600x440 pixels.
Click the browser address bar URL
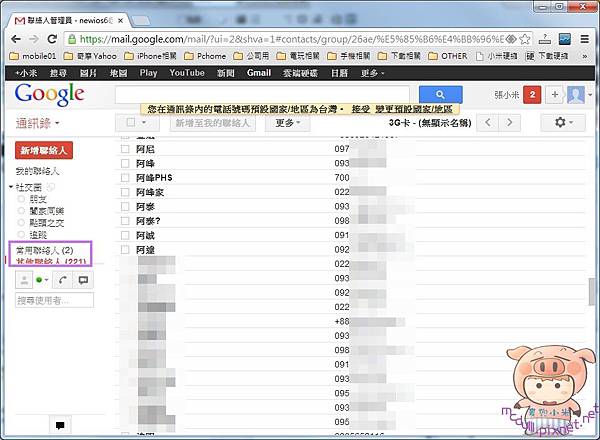292,39
